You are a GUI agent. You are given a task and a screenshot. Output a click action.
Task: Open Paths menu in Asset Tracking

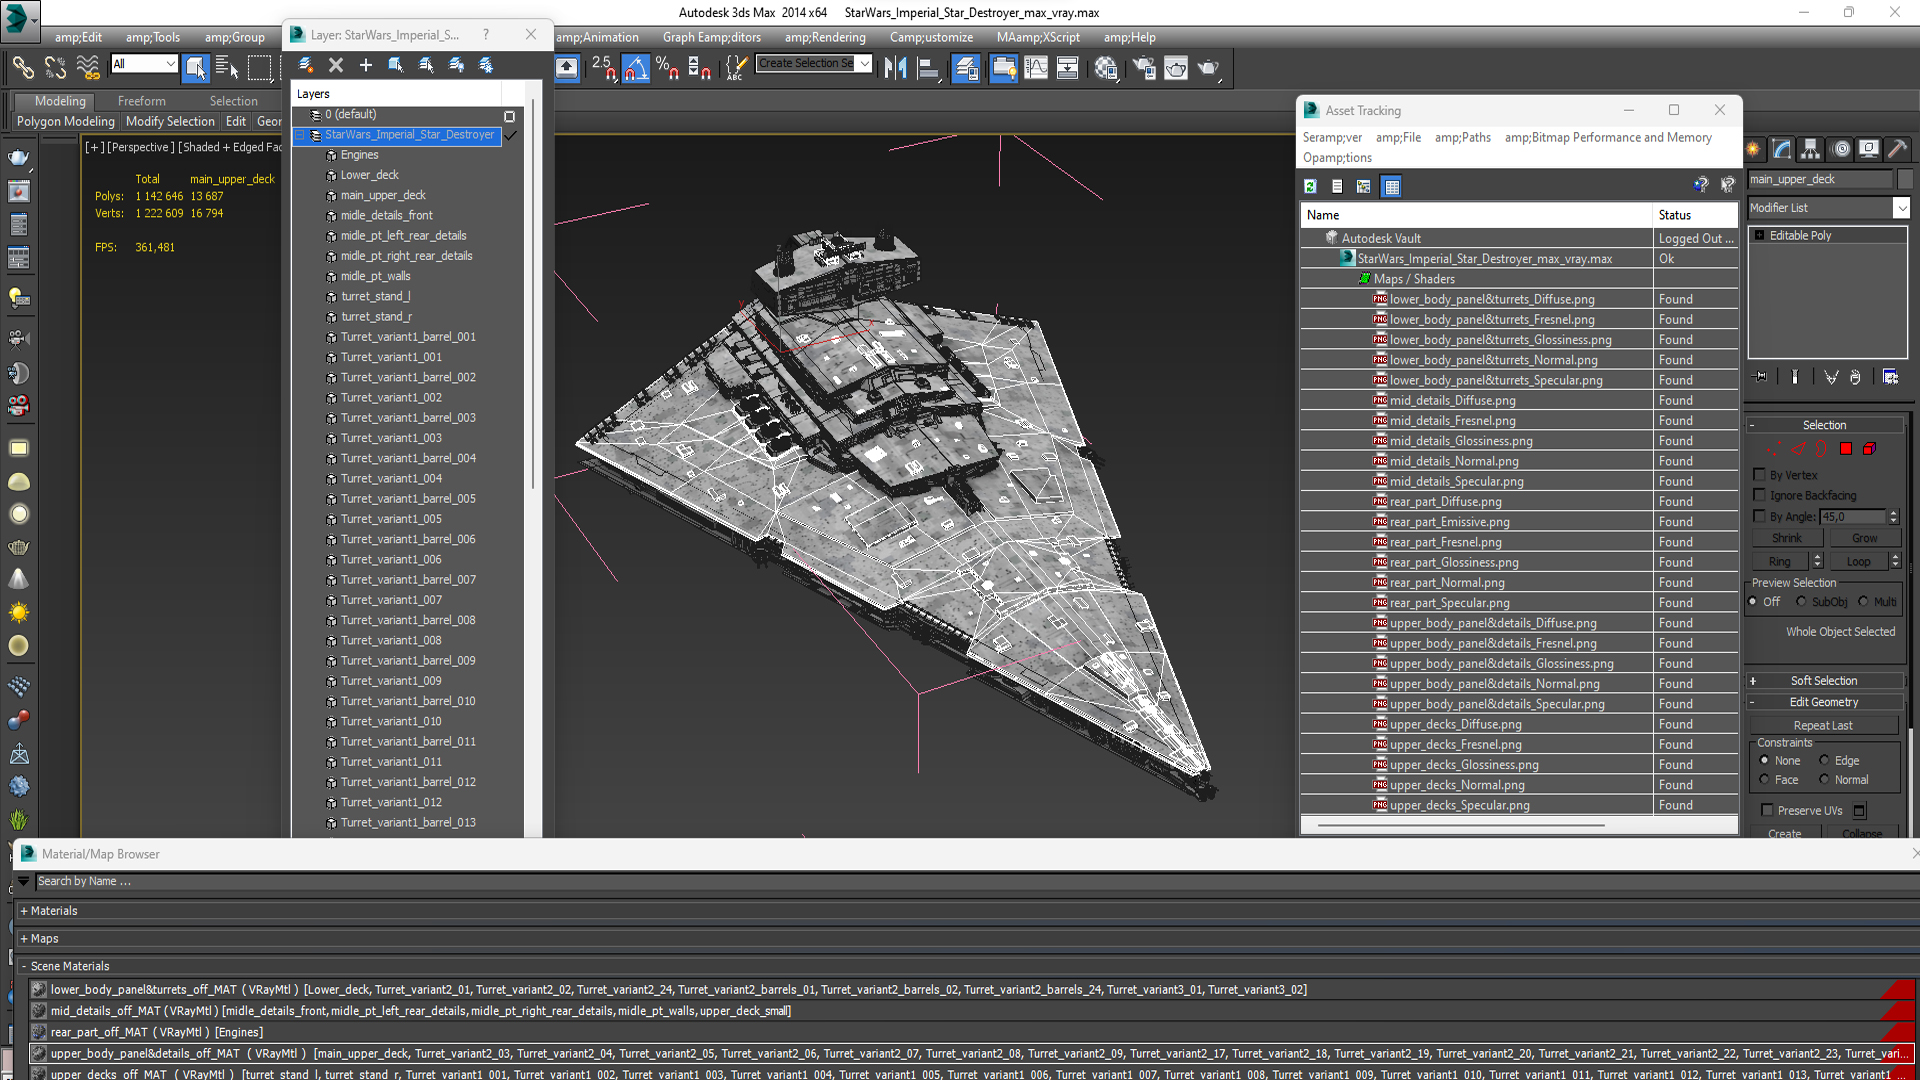(x=1463, y=137)
